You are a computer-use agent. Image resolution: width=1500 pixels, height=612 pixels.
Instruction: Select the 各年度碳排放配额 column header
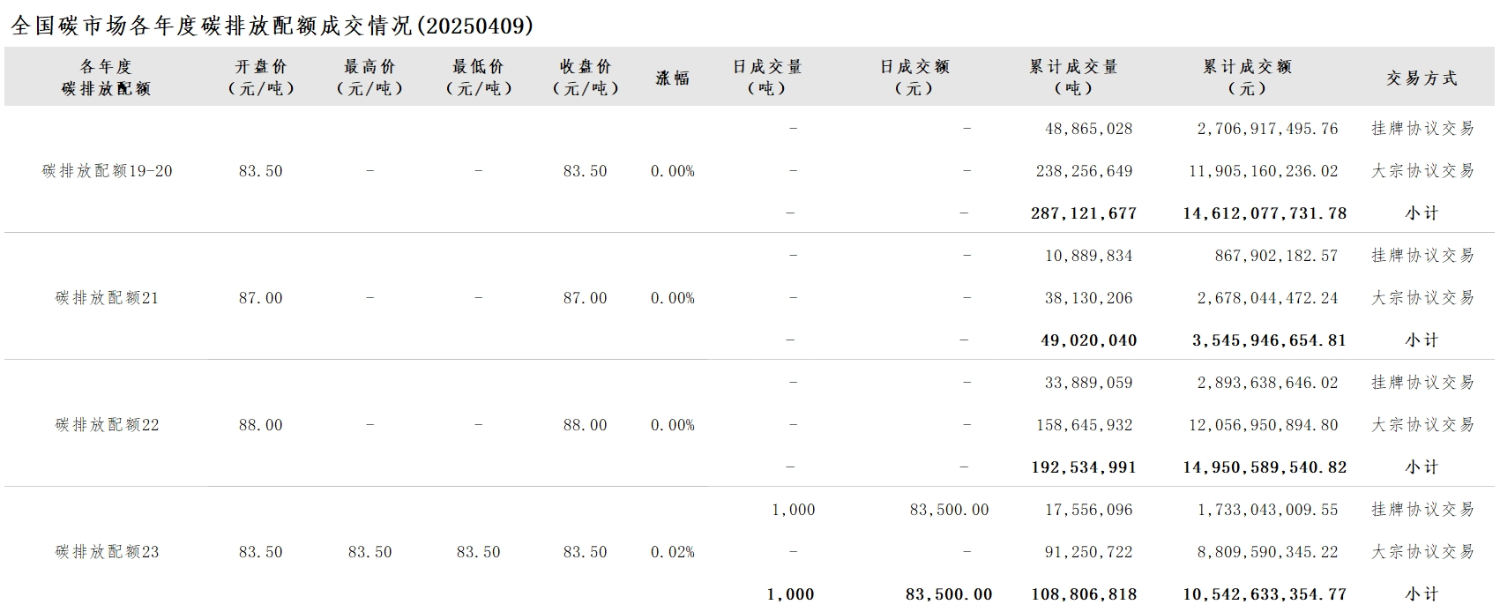[x=106, y=77]
